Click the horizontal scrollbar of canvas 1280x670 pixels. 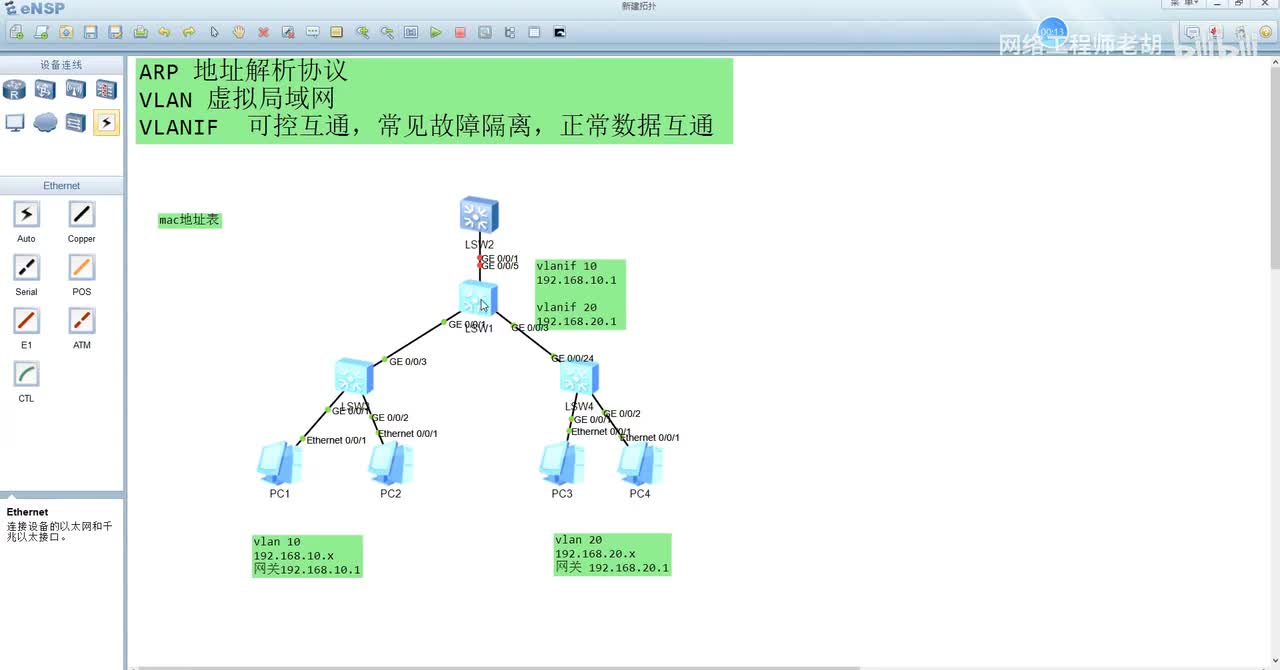coord(500,667)
